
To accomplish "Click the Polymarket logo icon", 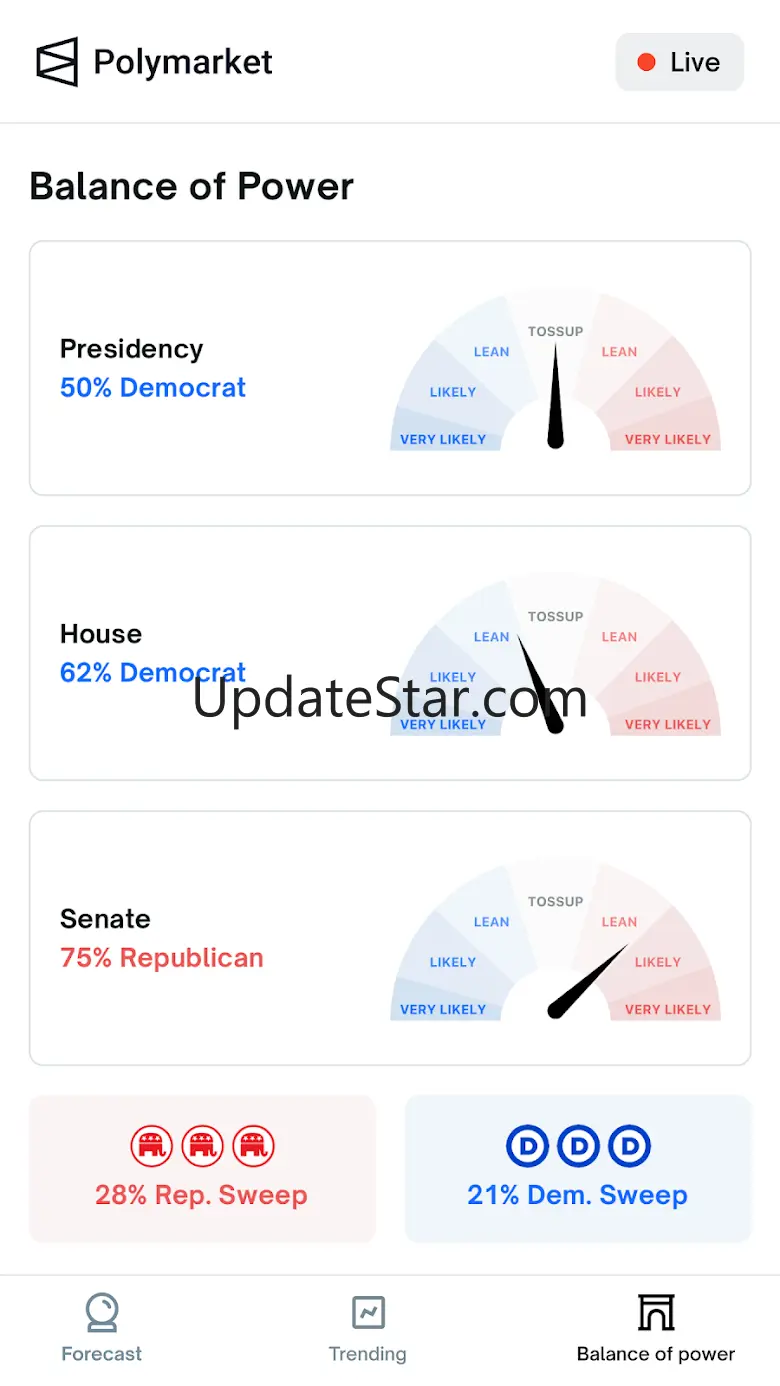I will [57, 62].
